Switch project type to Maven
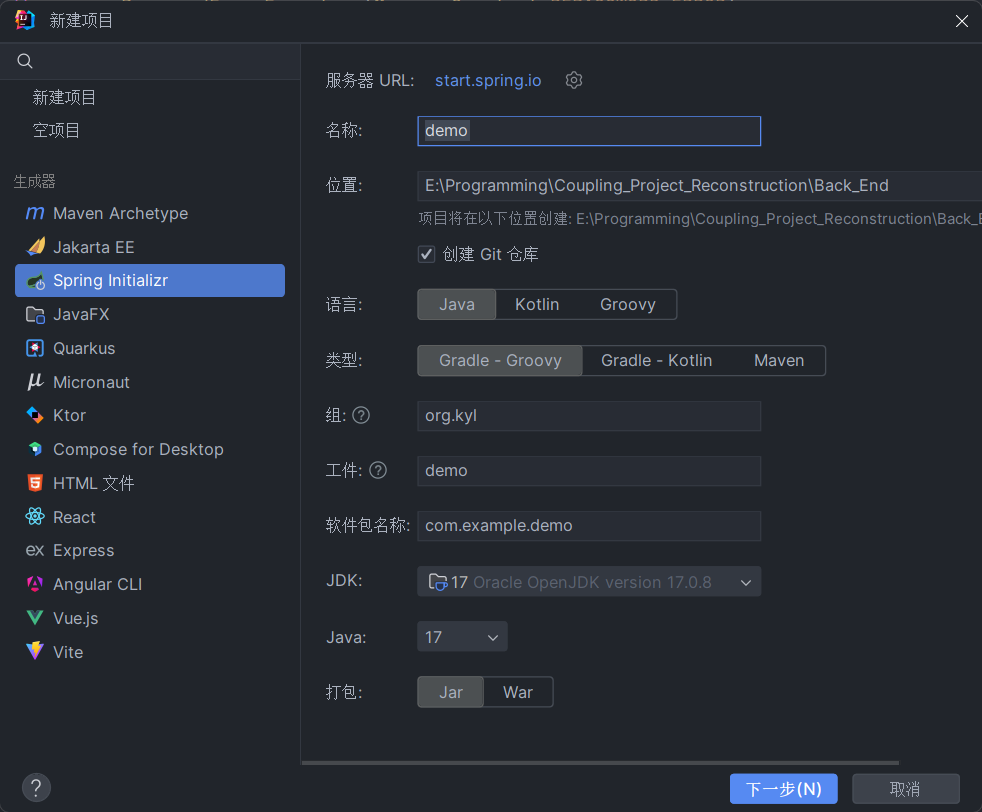The height and width of the screenshot is (812, 982). [778, 360]
